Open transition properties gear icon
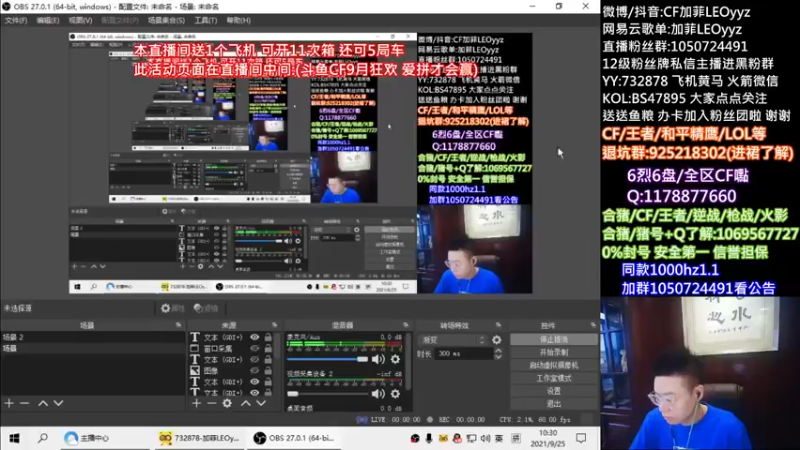Screen dimensions: 800x450 (496, 339)
